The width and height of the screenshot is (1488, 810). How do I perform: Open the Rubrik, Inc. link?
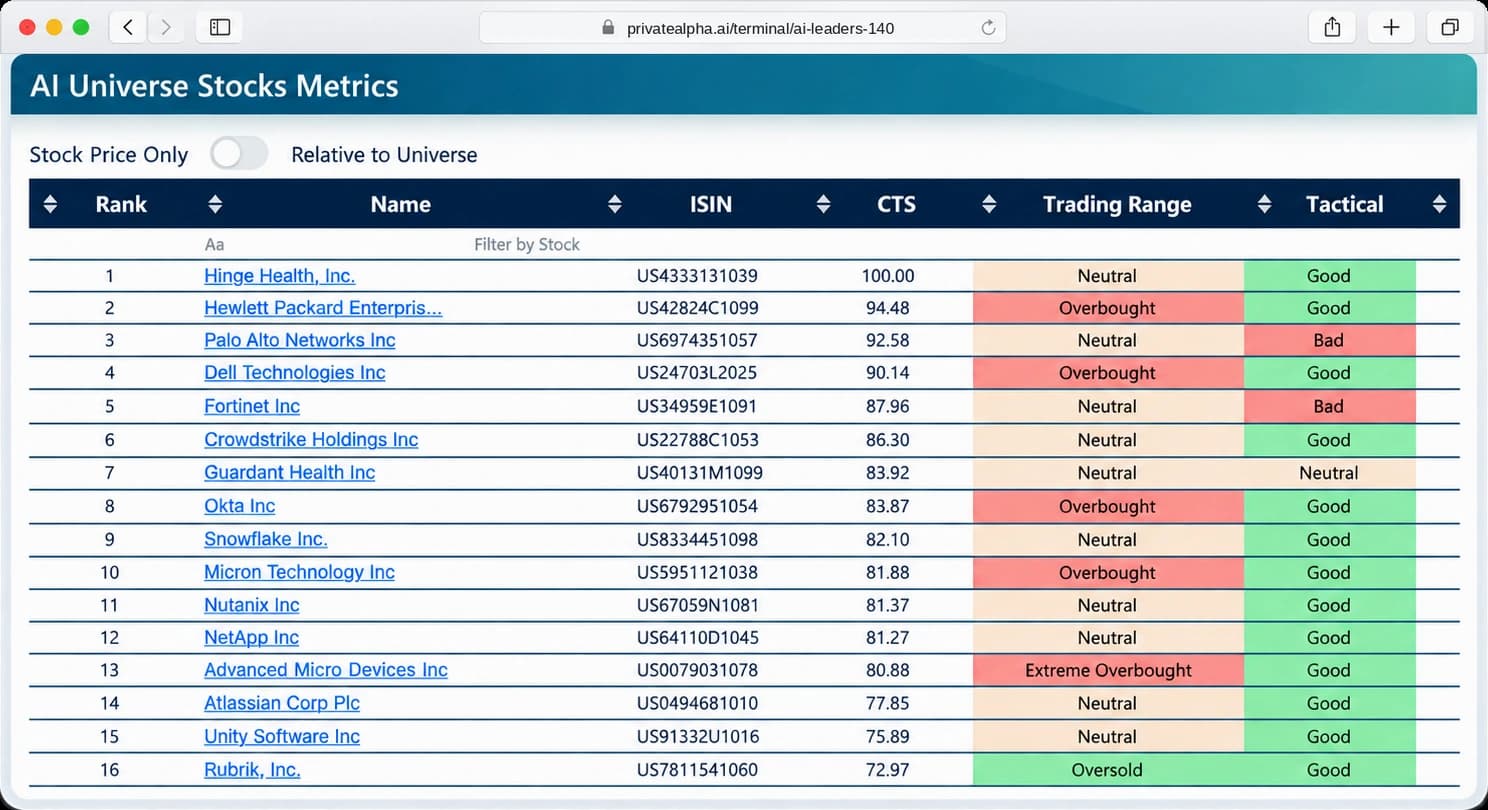[x=252, y=770]
